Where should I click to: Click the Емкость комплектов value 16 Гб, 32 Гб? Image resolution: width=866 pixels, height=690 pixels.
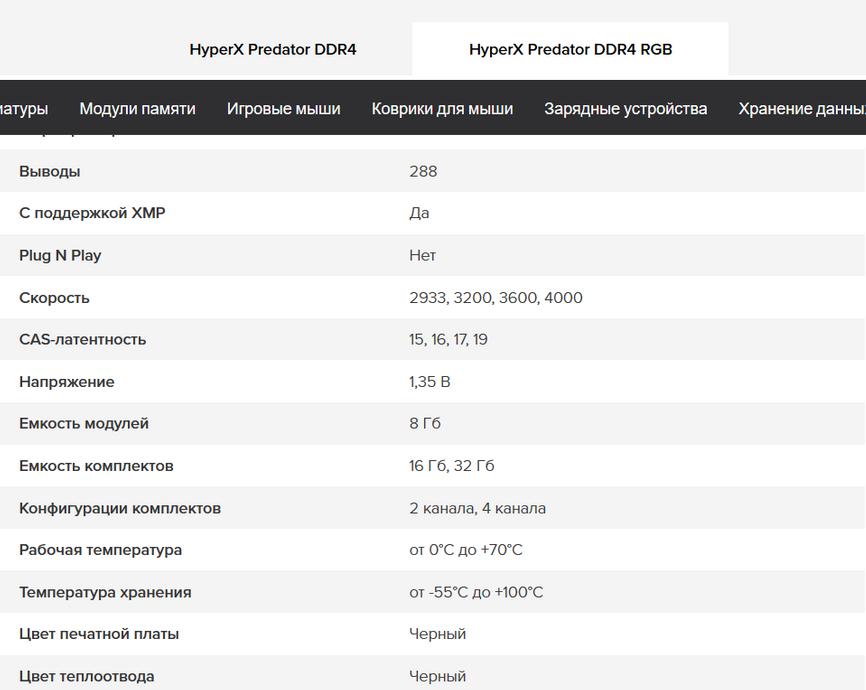[x=452, y=466]
